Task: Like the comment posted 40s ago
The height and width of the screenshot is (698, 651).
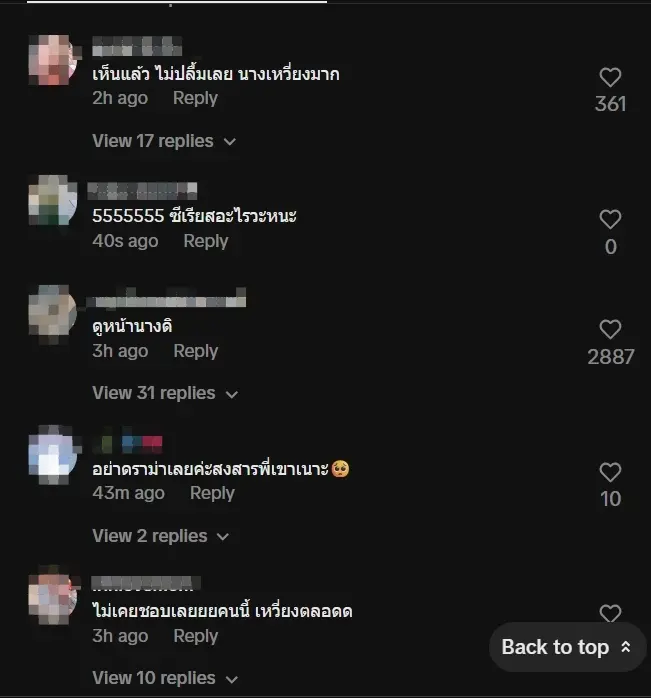Action: [x=610, y=219]
